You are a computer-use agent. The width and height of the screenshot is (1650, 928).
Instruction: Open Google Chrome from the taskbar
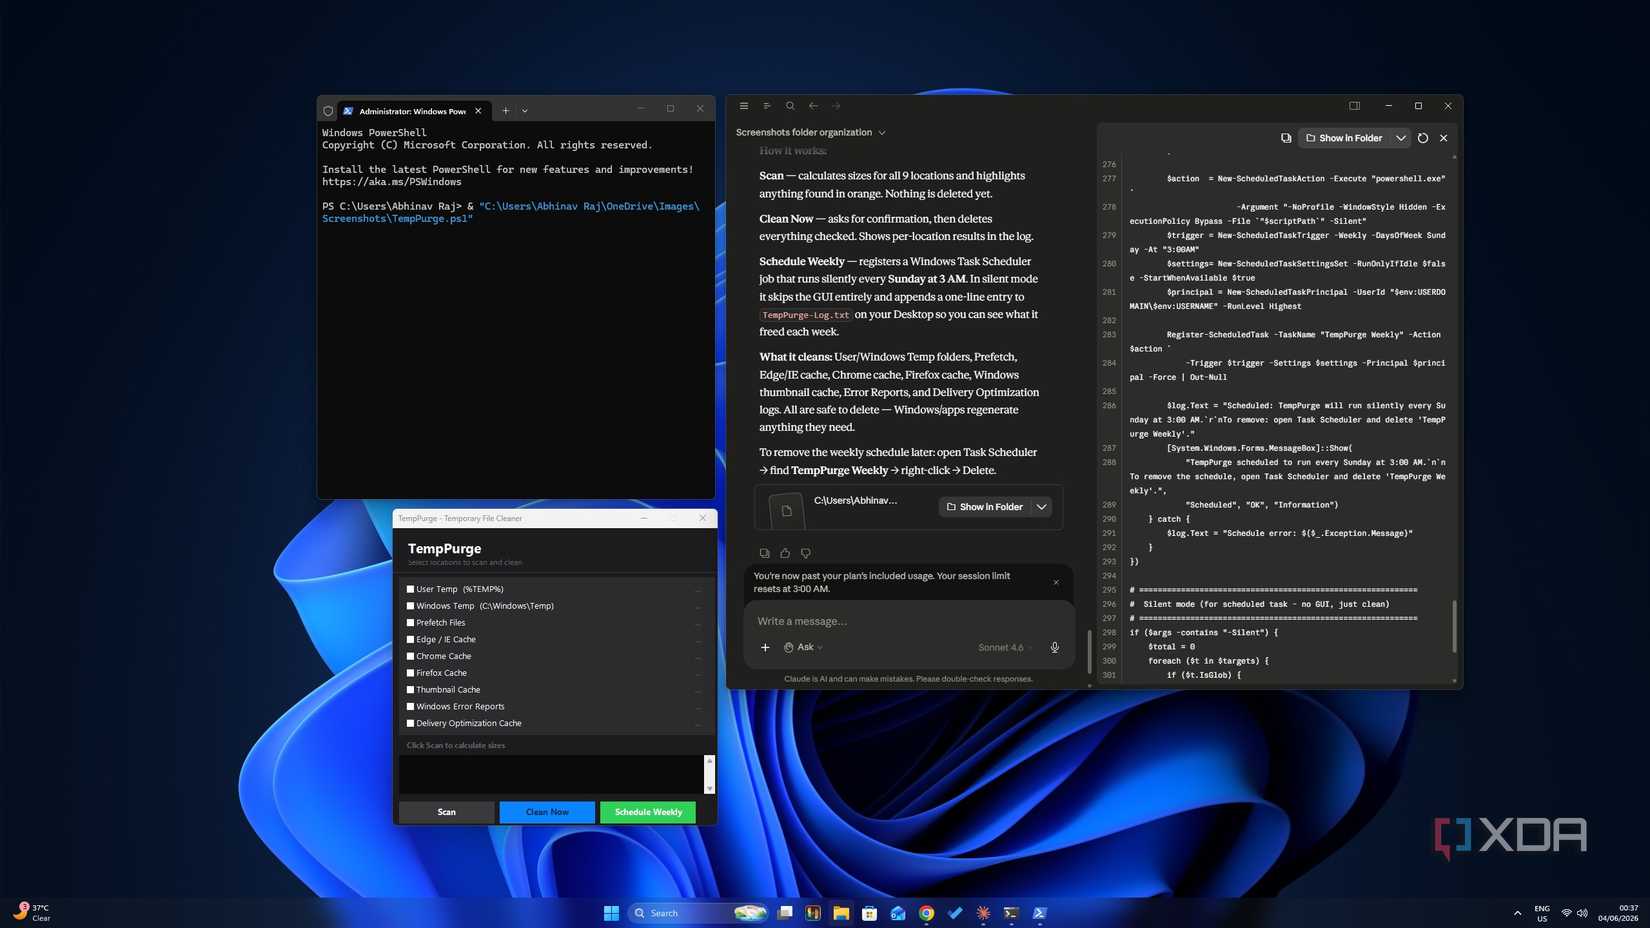927,913
